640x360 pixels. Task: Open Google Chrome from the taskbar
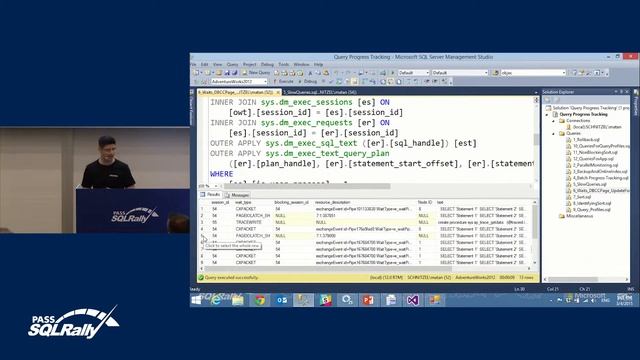tap(260, 300)
